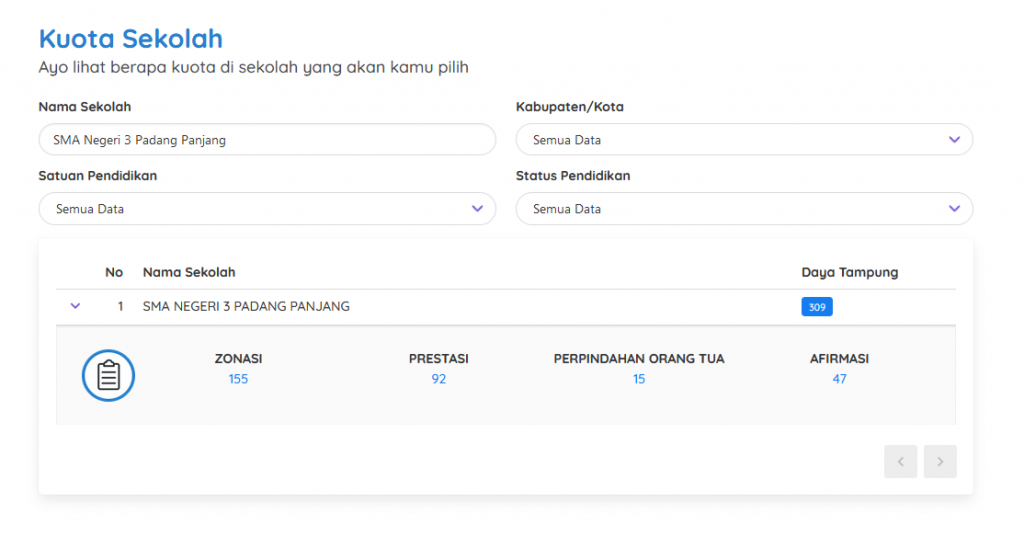Click the No column header
The height and width of the screenshot is (536, 1024).
(114, 272)
